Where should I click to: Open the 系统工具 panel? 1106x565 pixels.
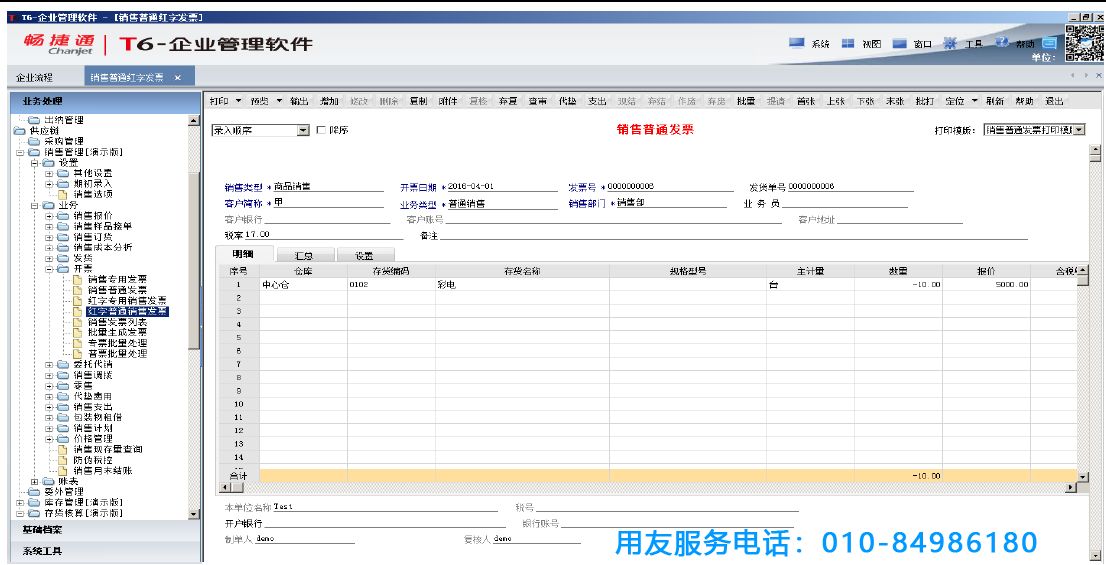104,551
